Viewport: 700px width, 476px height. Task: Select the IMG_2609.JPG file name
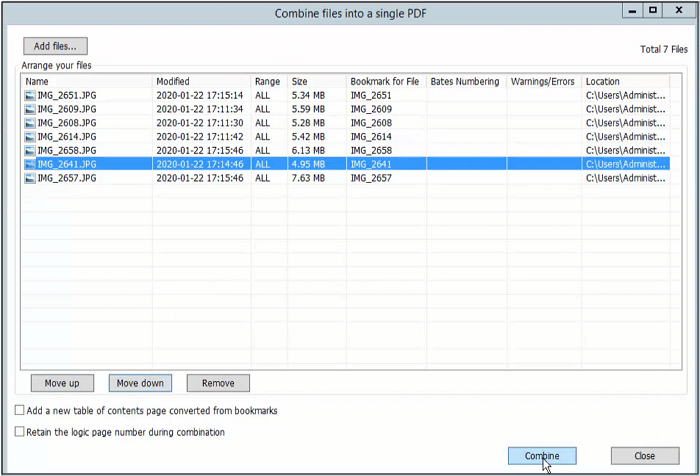coord(67,109)
